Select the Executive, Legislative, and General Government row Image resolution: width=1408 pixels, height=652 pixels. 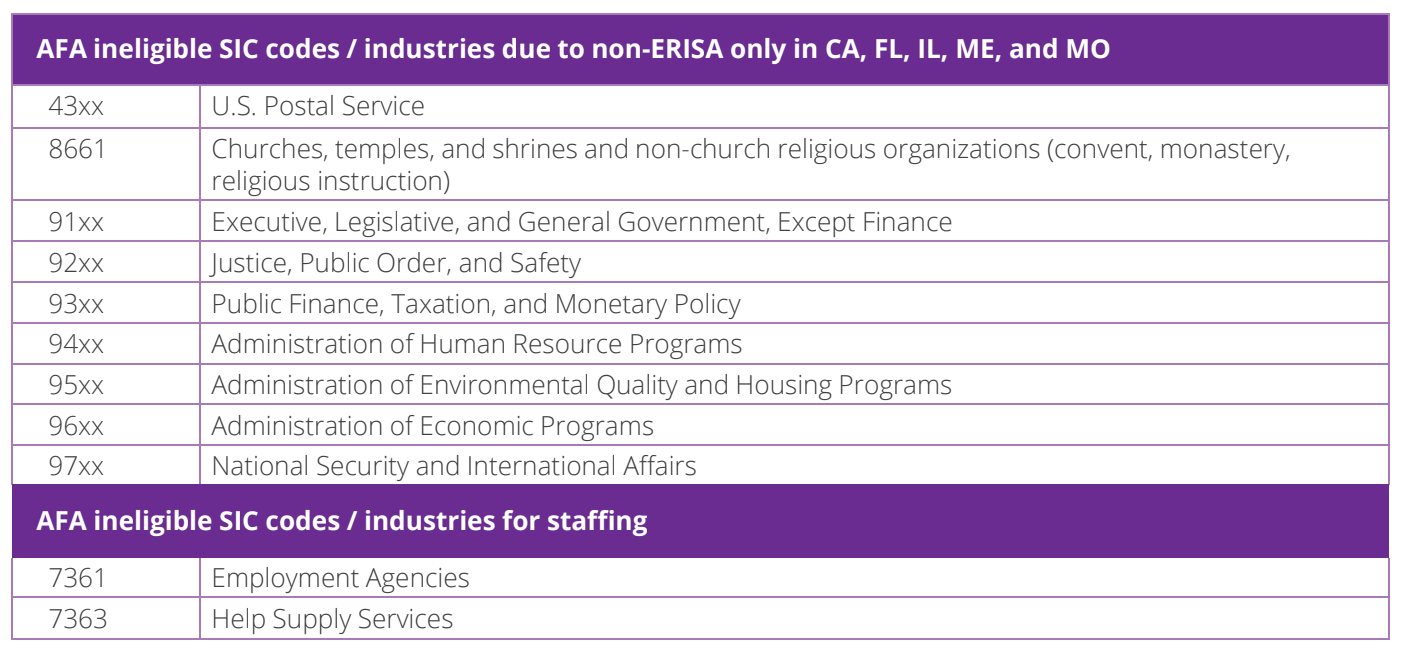tap(581, 221)
